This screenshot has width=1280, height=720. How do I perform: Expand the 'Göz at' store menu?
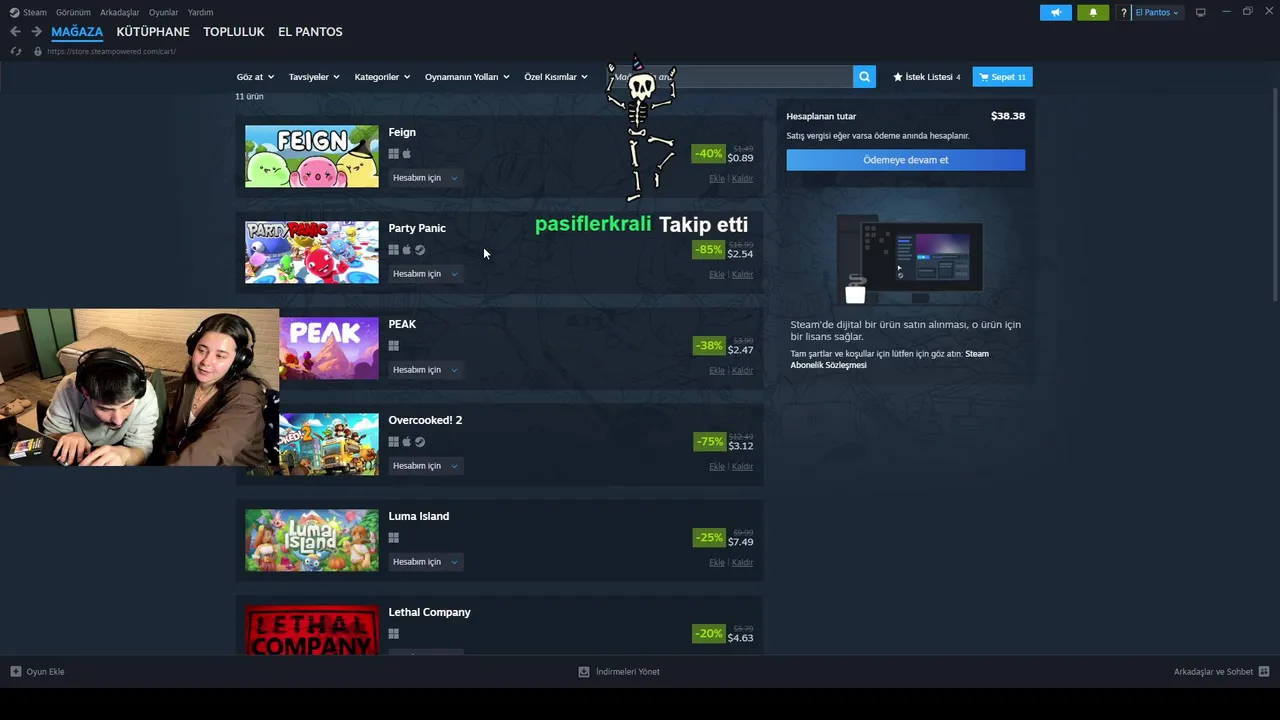[x=255, y=77]
